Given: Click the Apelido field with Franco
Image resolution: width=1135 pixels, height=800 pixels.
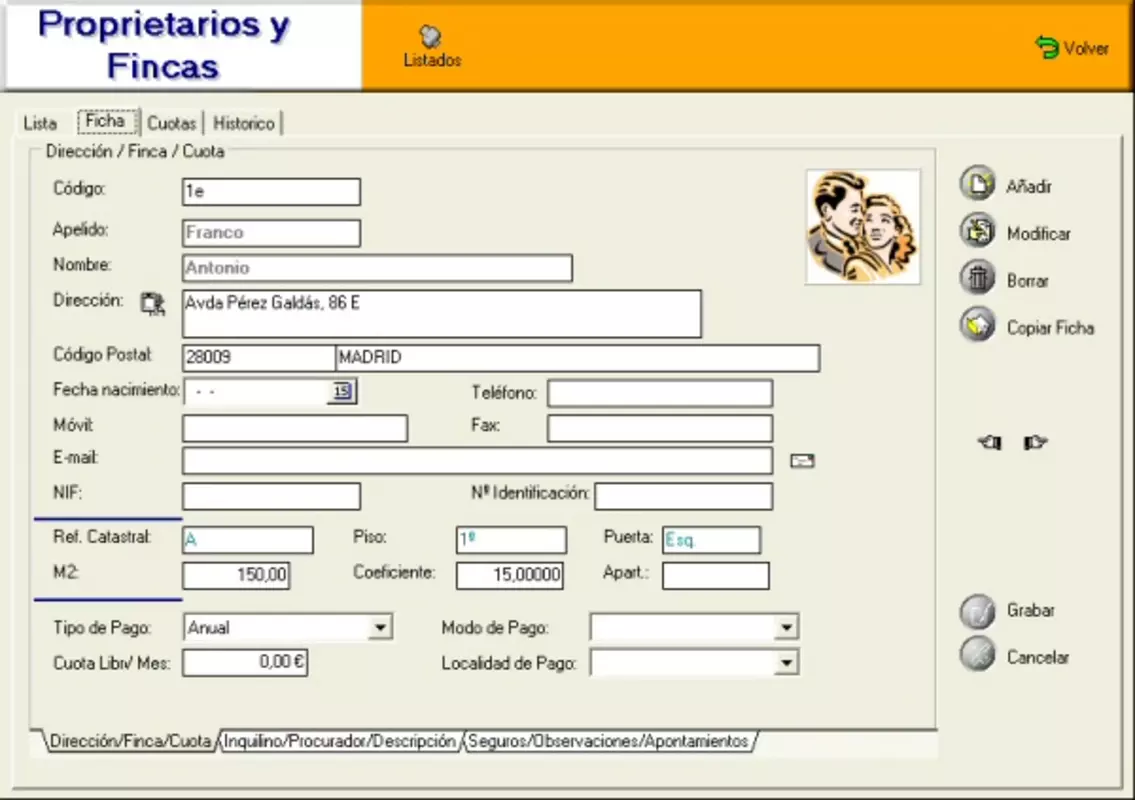Looking at the screenshot, I should (271, 233).
